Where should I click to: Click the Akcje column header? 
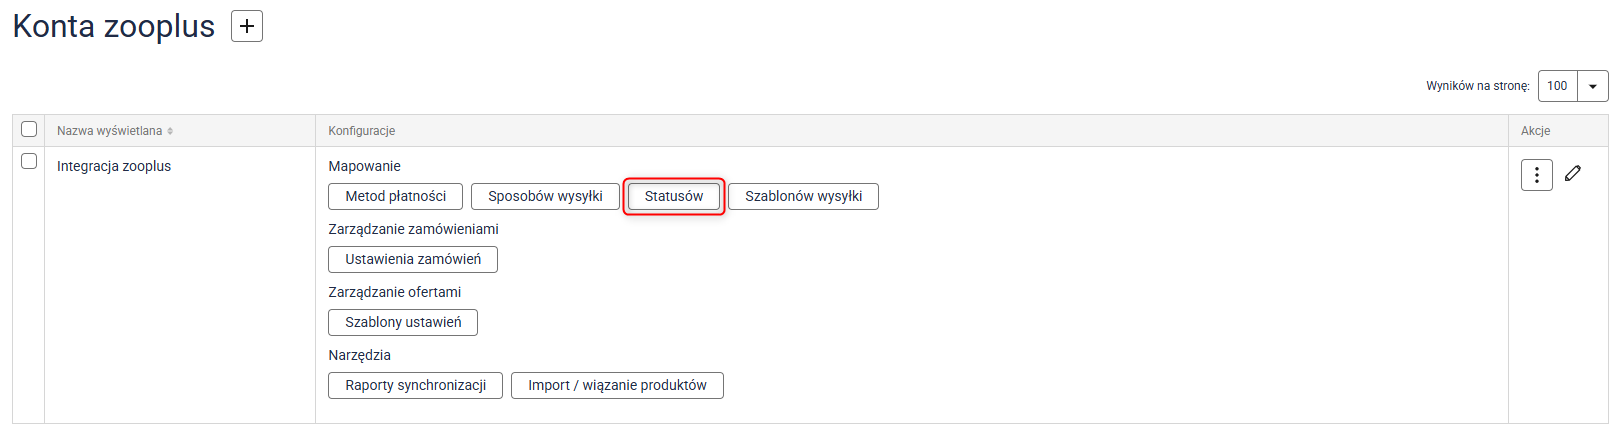[1535, 131]
